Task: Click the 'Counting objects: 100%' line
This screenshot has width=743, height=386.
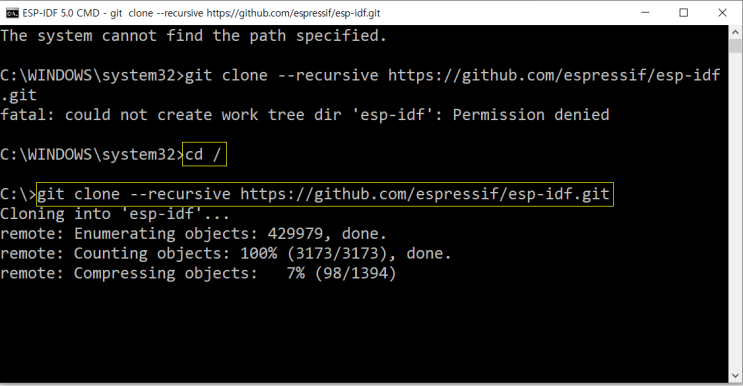Action: point(226,253)
